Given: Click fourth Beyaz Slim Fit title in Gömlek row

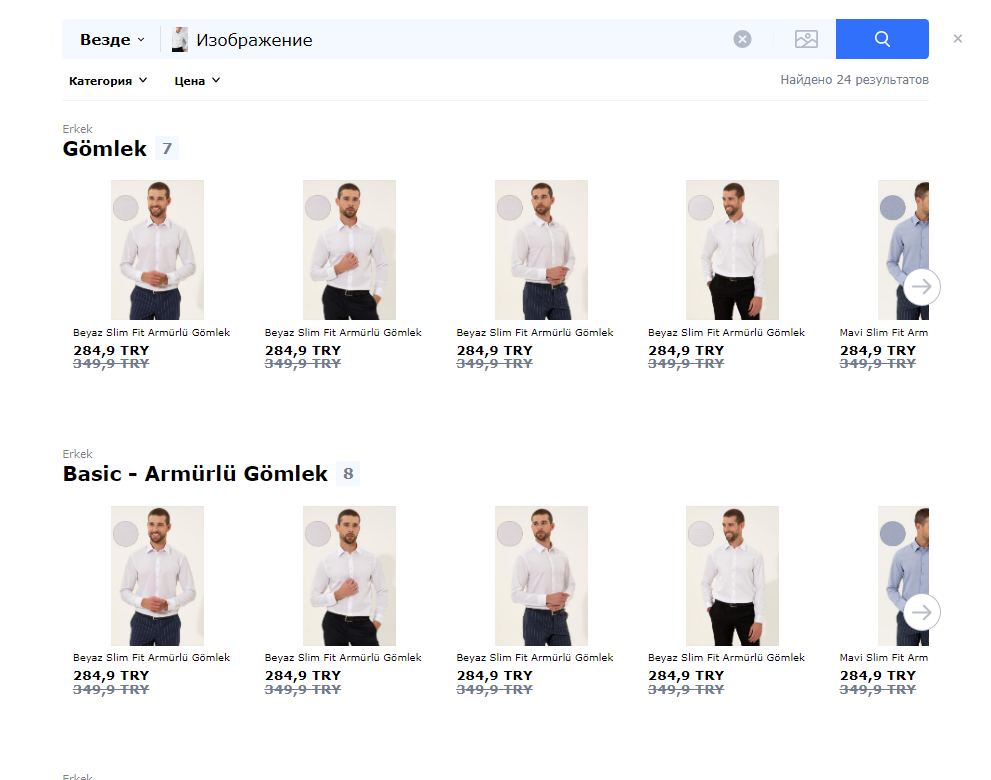Looking at the screenshot, I should 726,332.
